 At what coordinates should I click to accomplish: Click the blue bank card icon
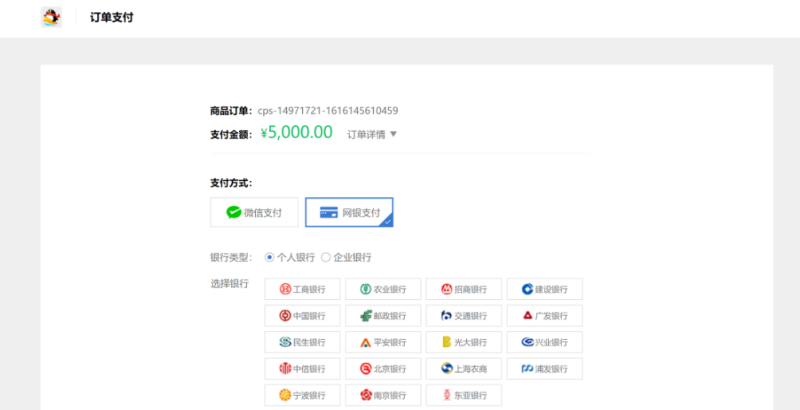[x=329, y=213]
